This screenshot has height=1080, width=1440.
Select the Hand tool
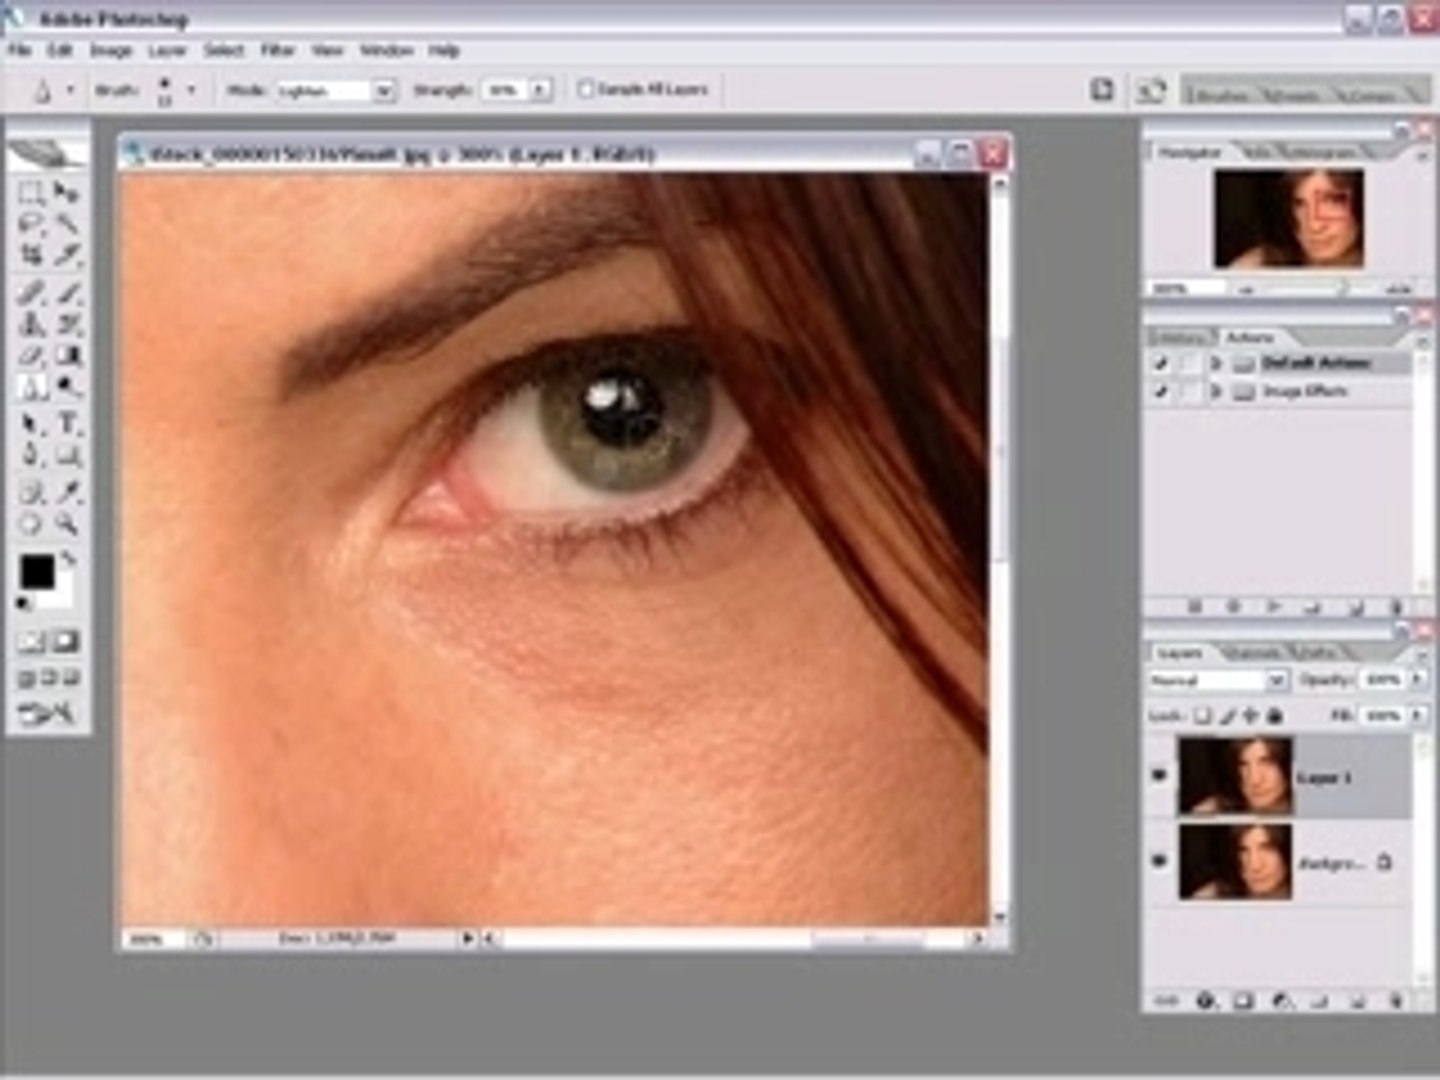pyautogui.click(x=32, y=523)
